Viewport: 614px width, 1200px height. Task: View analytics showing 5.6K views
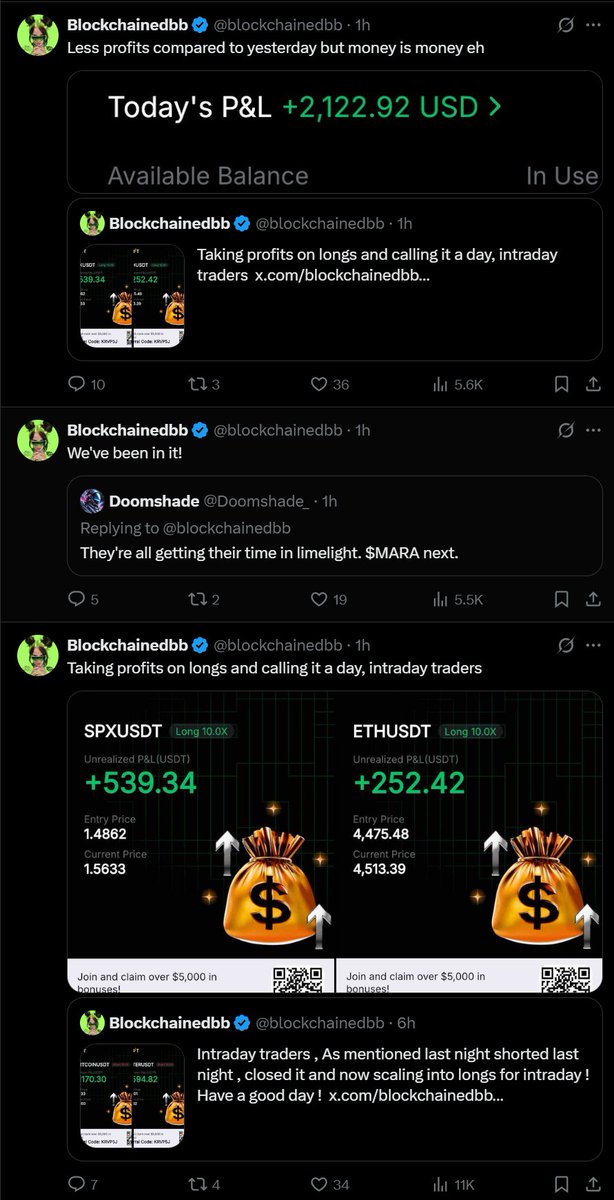442,384
